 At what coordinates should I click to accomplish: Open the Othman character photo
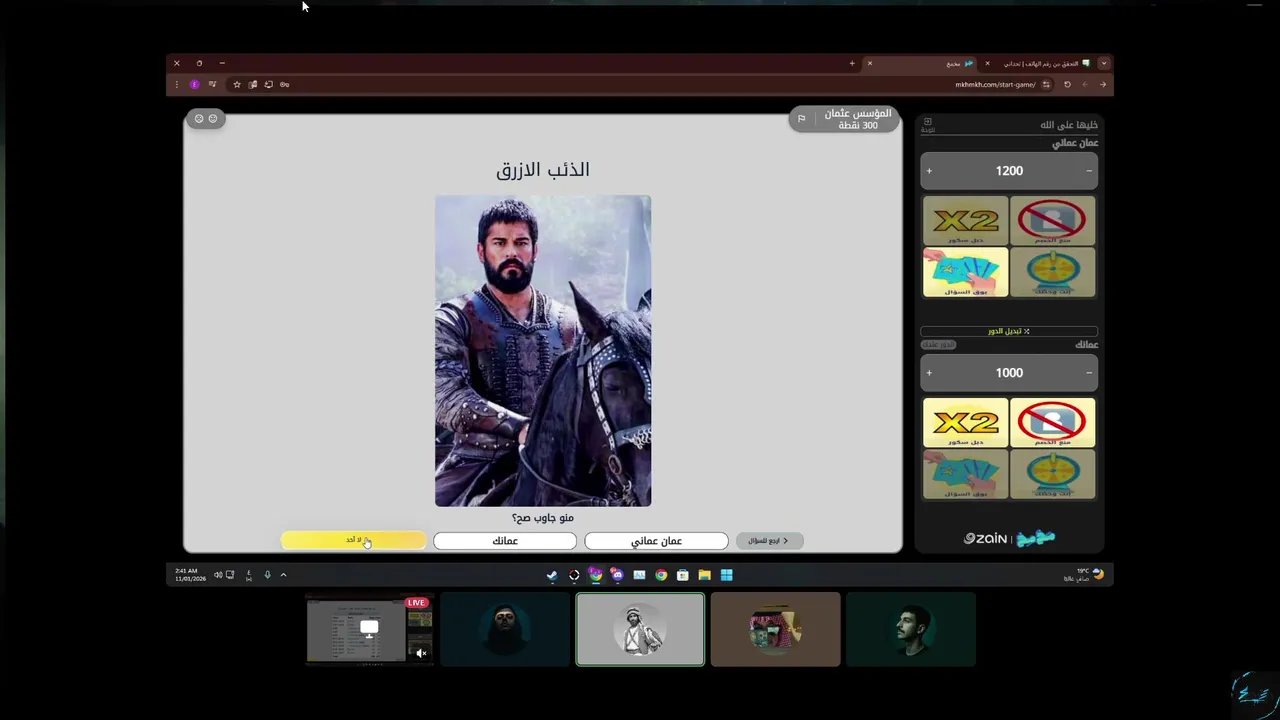click(543, 351)
